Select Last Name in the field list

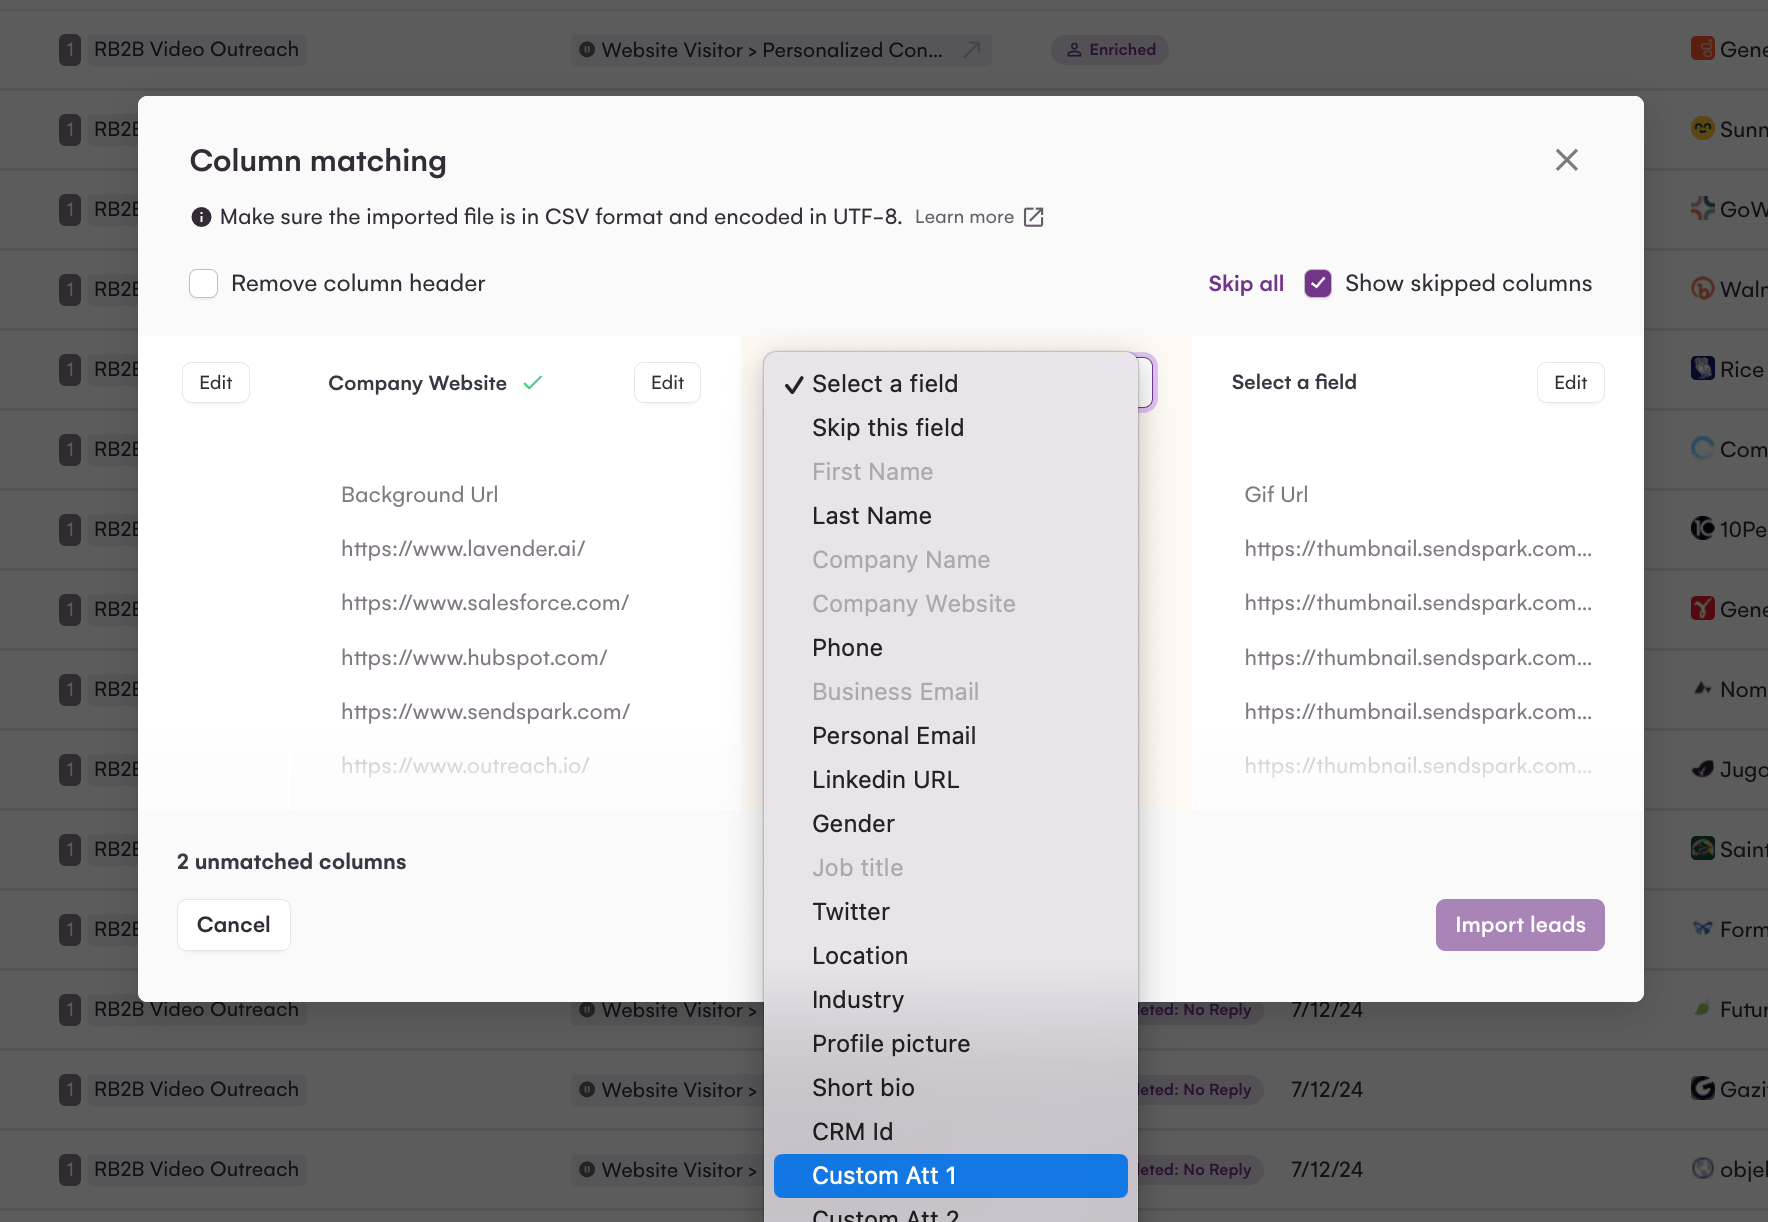click(950, 516)
